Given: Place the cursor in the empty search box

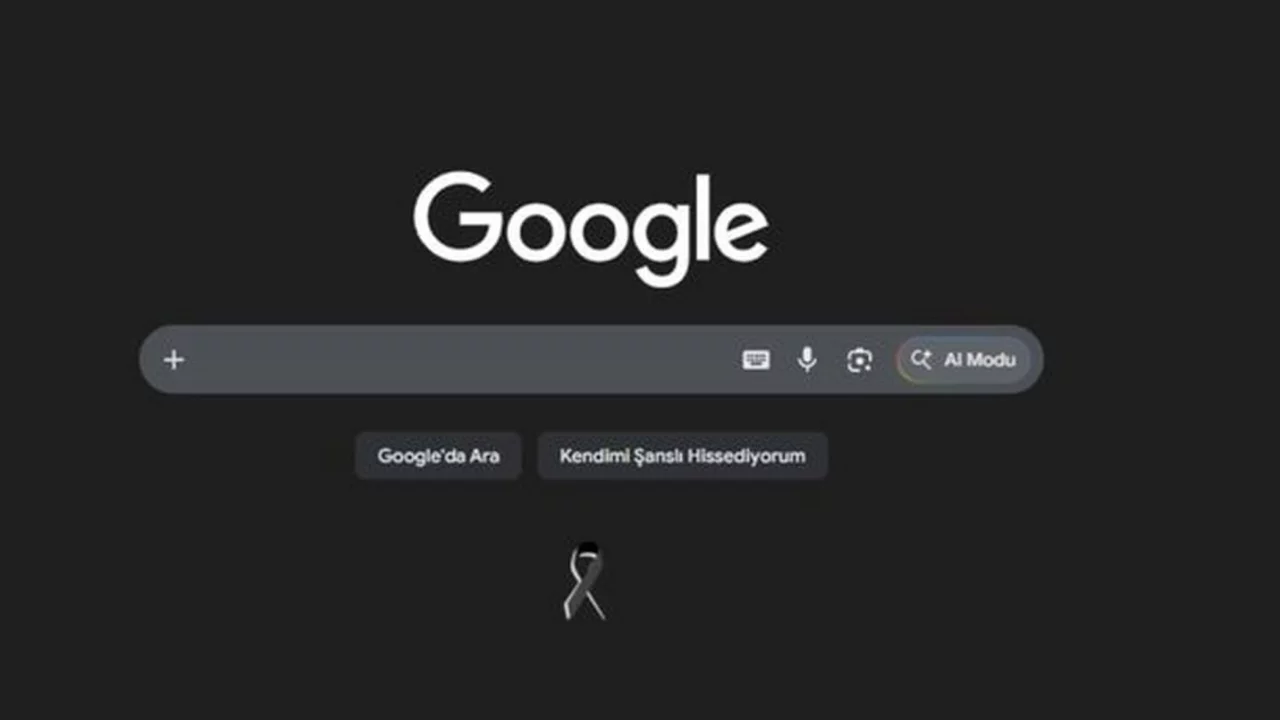Looking at the screenshot, I should click(x=460, y=360).
